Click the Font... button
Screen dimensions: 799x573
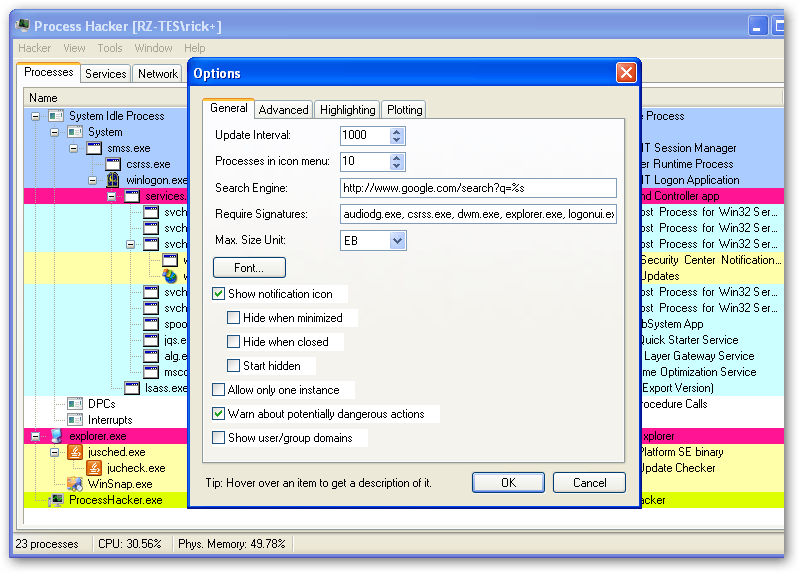tap(249, 268)
